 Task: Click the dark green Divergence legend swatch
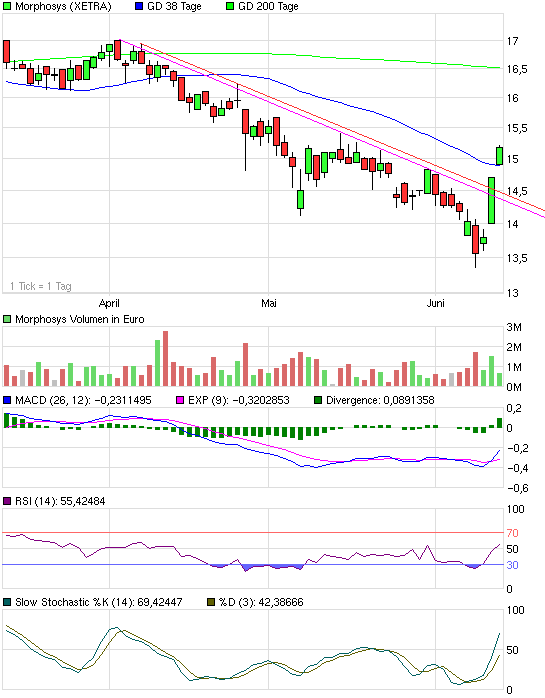(318, 400)
